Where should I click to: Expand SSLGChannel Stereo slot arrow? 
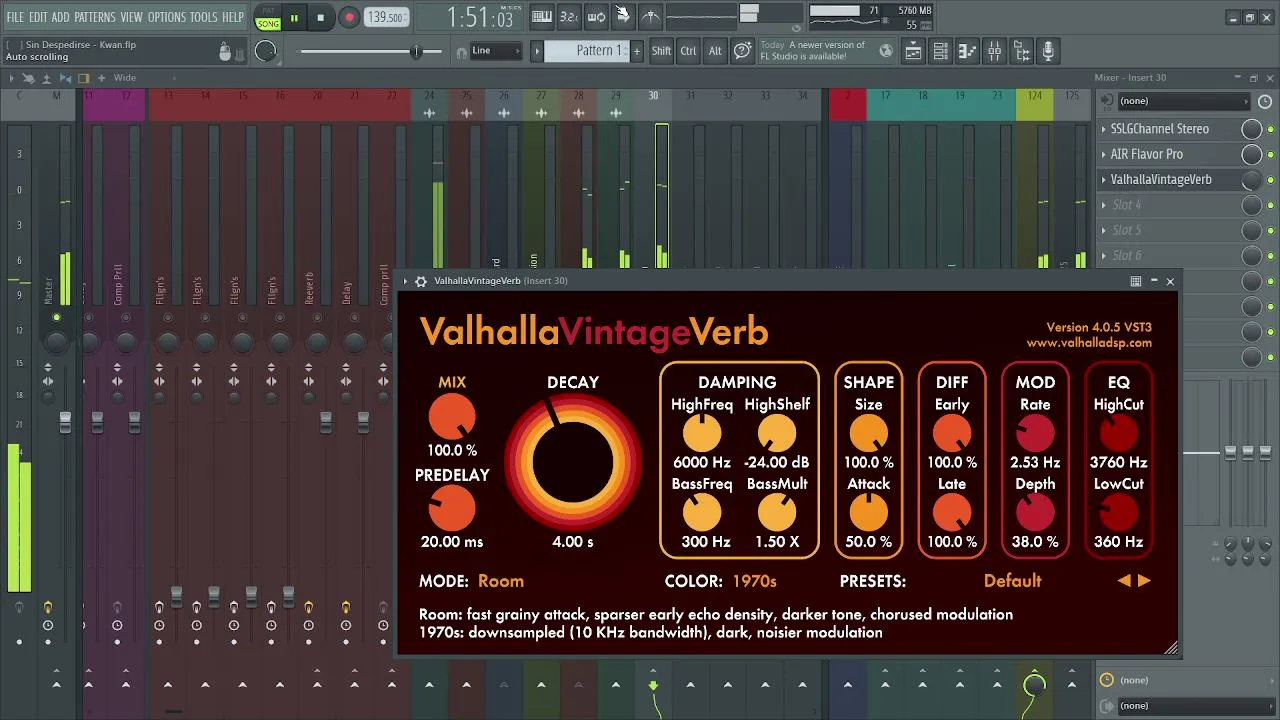coord(1104,129)
